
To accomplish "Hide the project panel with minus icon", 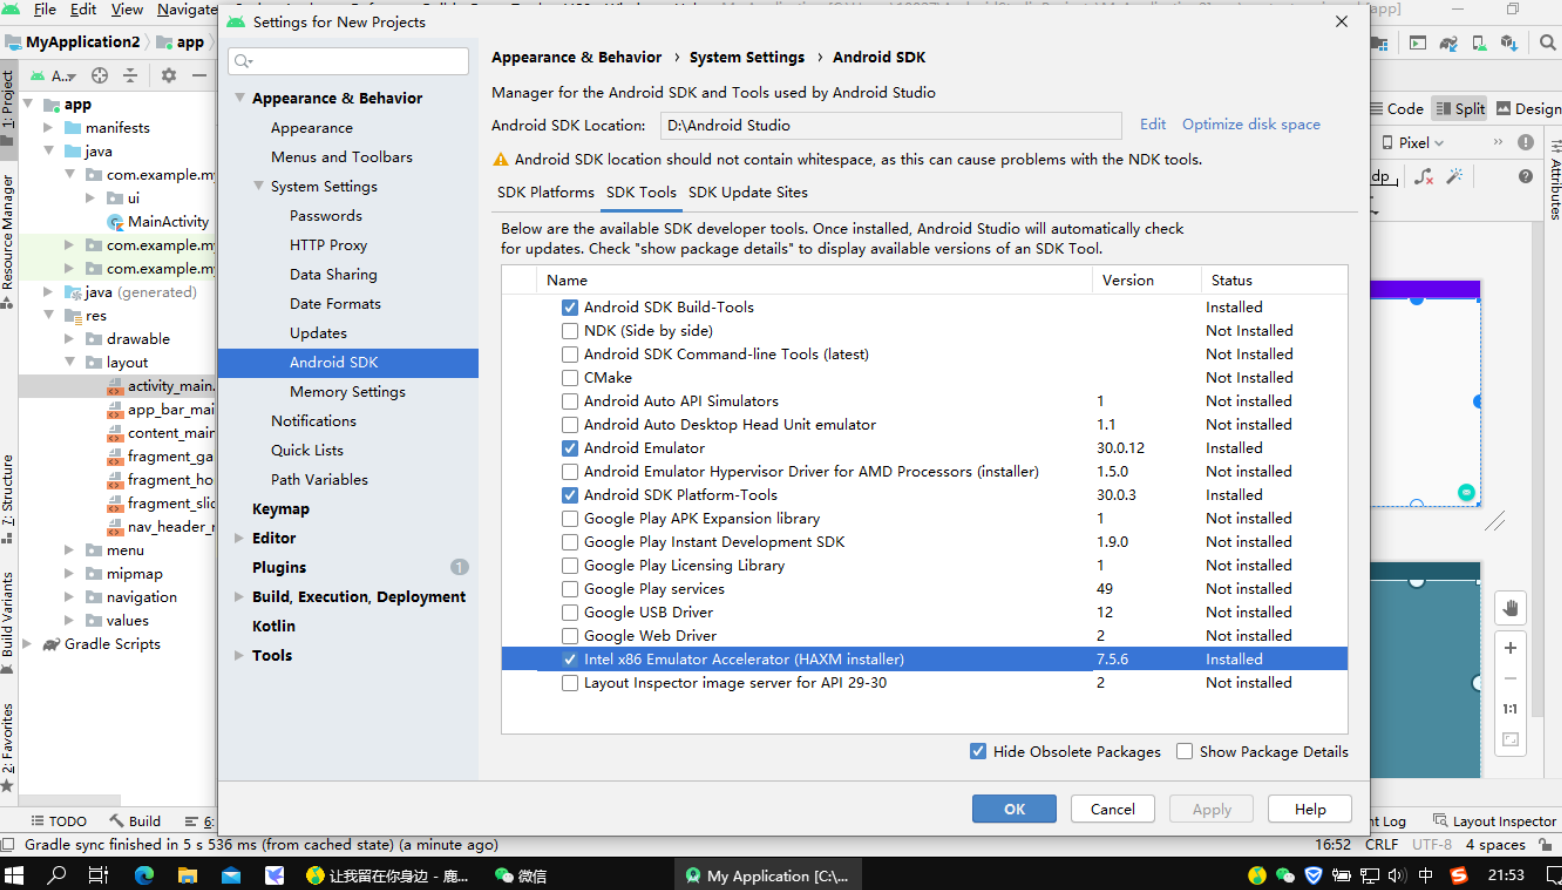I will (199, 75).
